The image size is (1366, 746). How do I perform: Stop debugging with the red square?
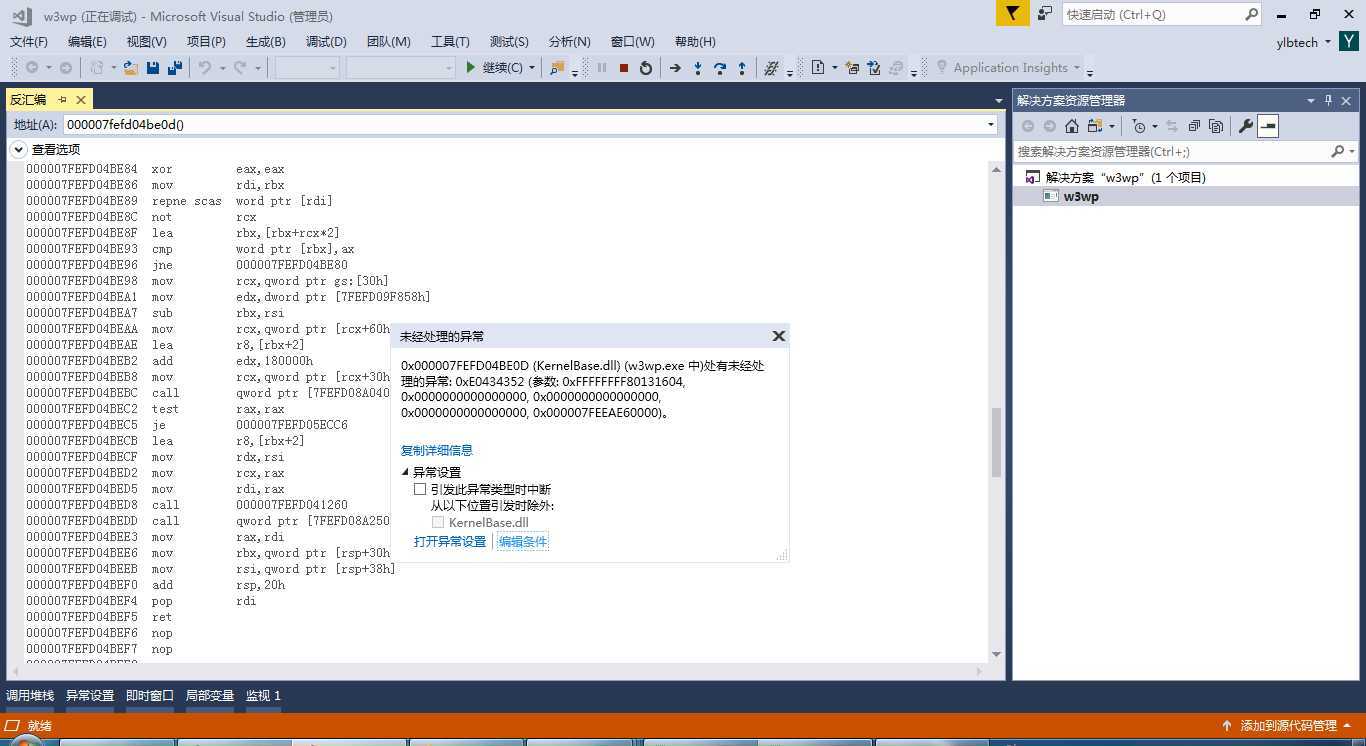point(624,68)
